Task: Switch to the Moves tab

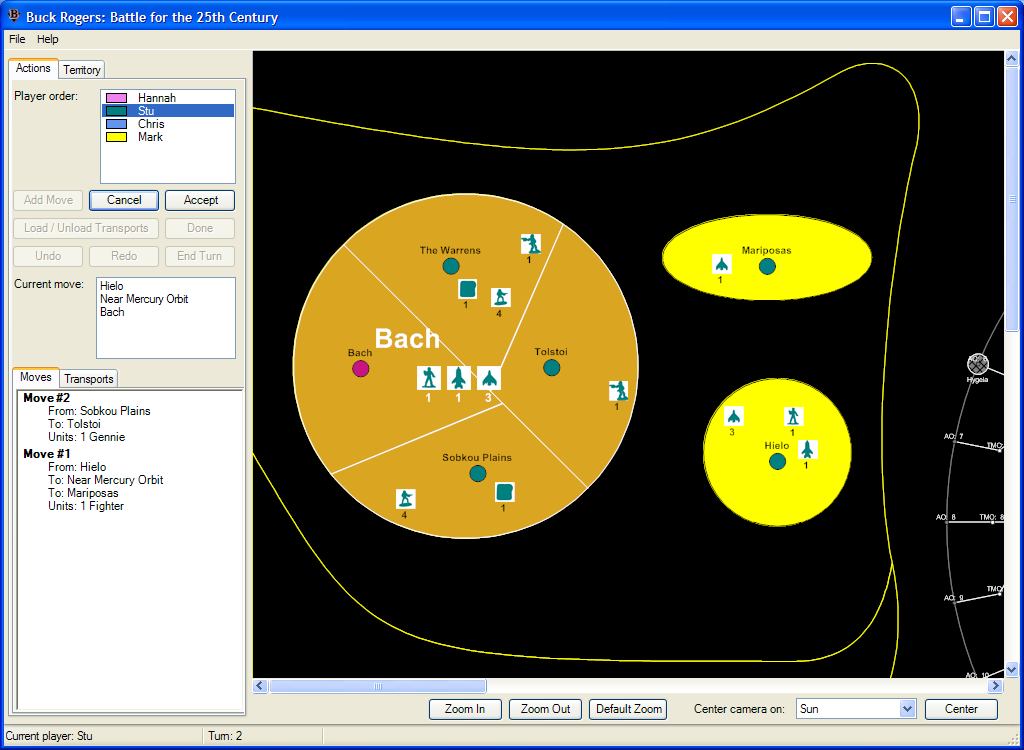Action: click(x=36, y=377)
